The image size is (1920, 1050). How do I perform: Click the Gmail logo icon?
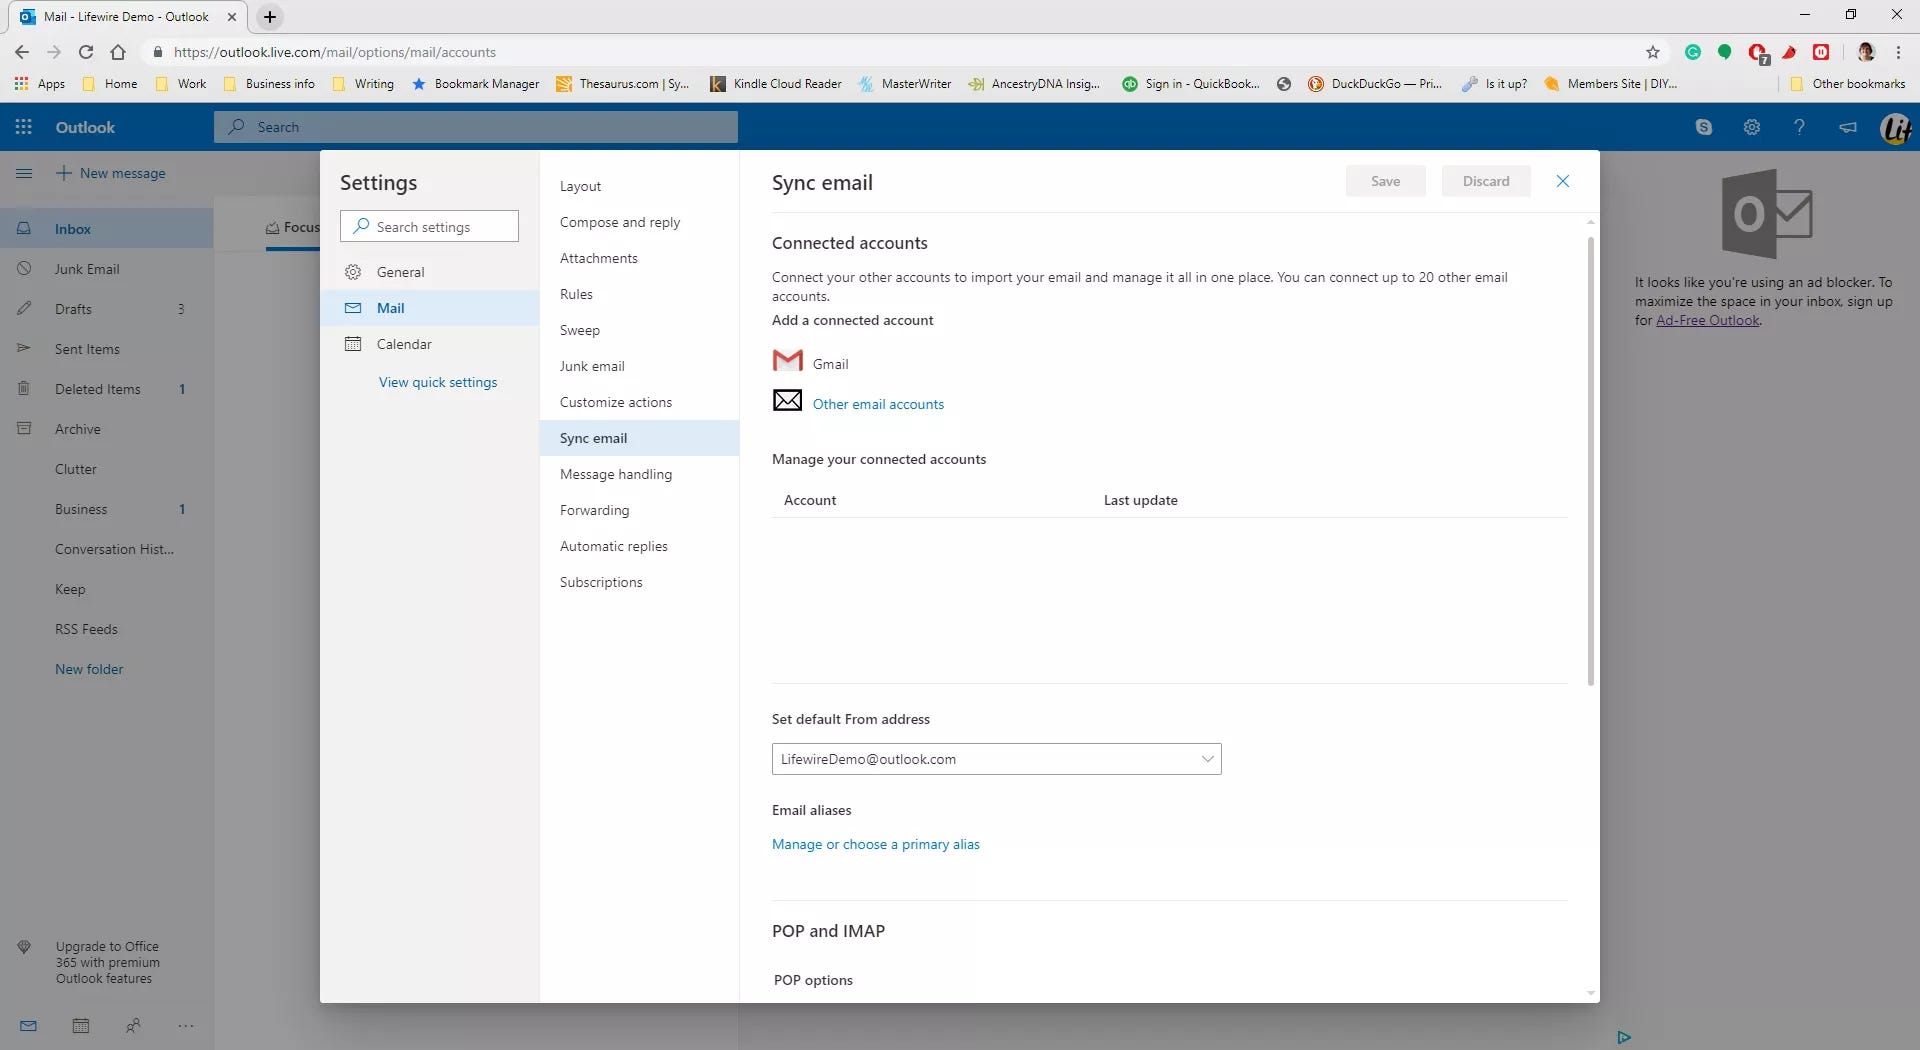click(x=788, y=361)
